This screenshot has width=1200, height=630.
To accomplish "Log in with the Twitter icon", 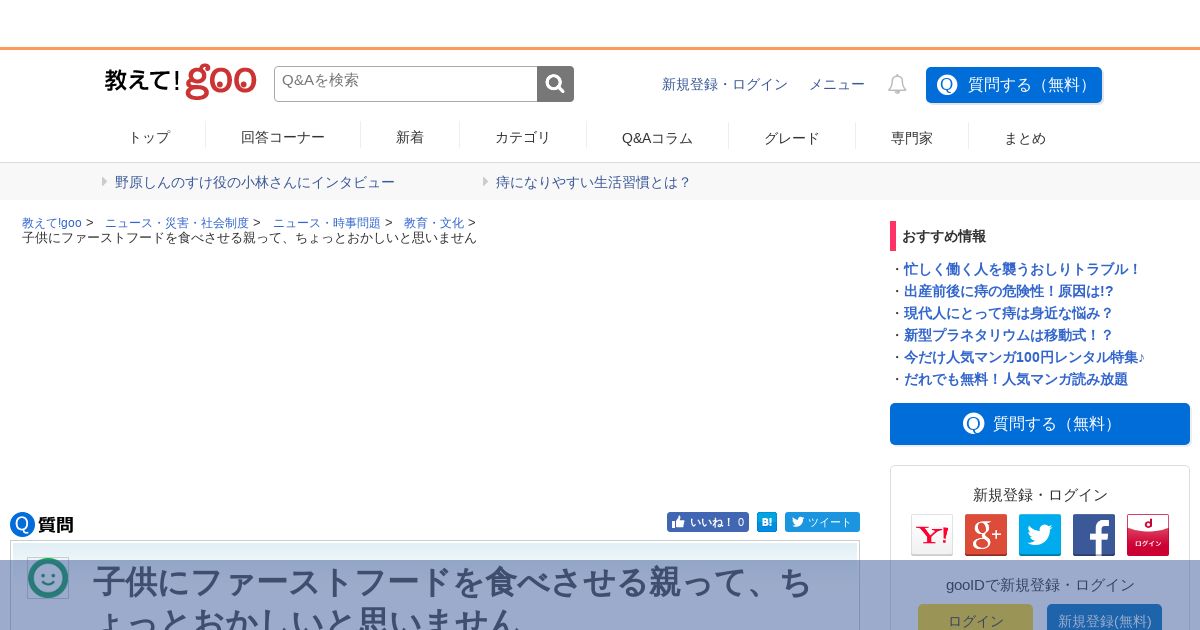I will [x=1040, y=535].
